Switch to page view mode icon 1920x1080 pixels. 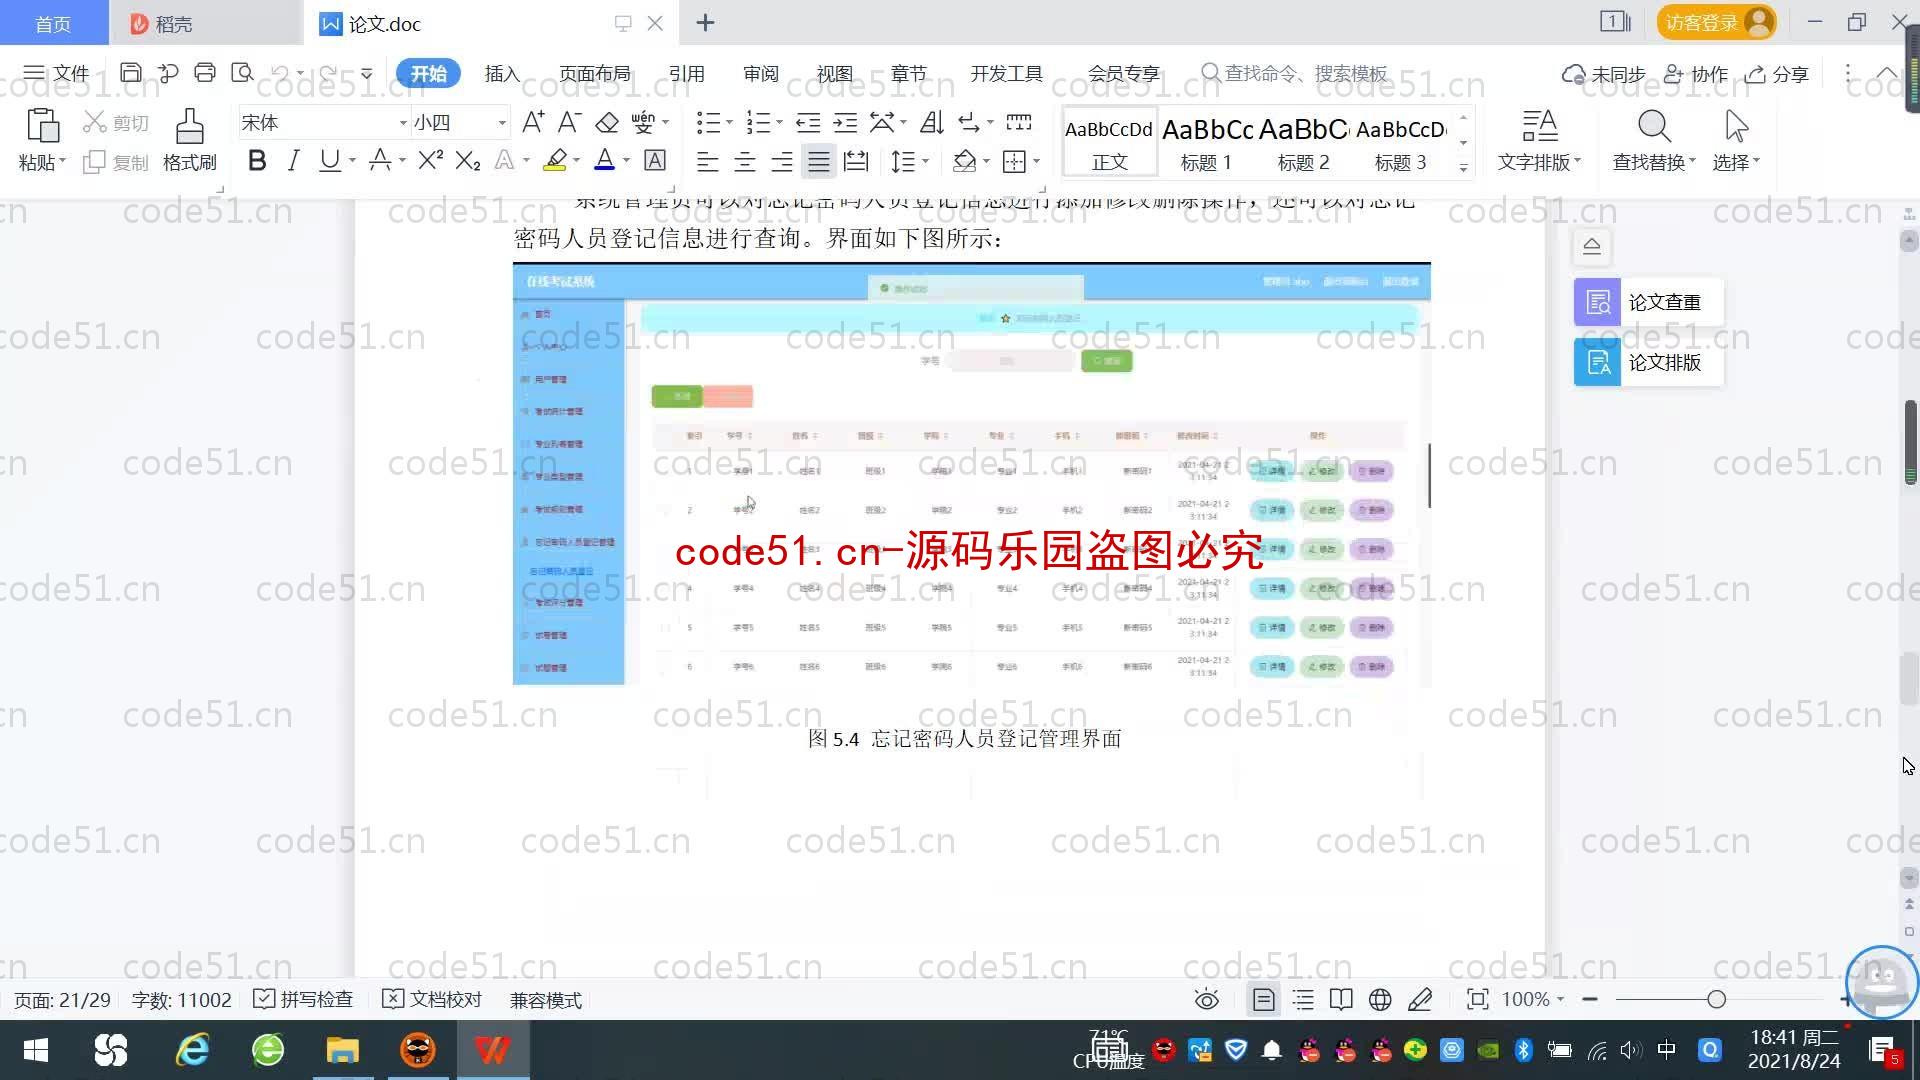pos(1264,999)
